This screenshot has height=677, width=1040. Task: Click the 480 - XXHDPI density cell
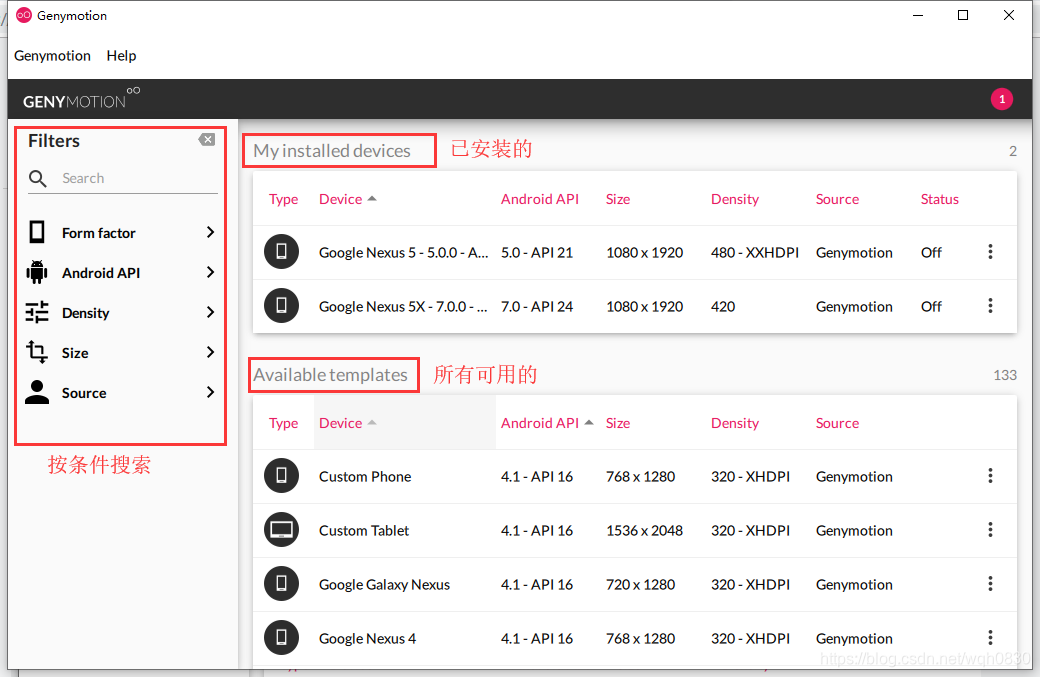click(x=755, y=253)
